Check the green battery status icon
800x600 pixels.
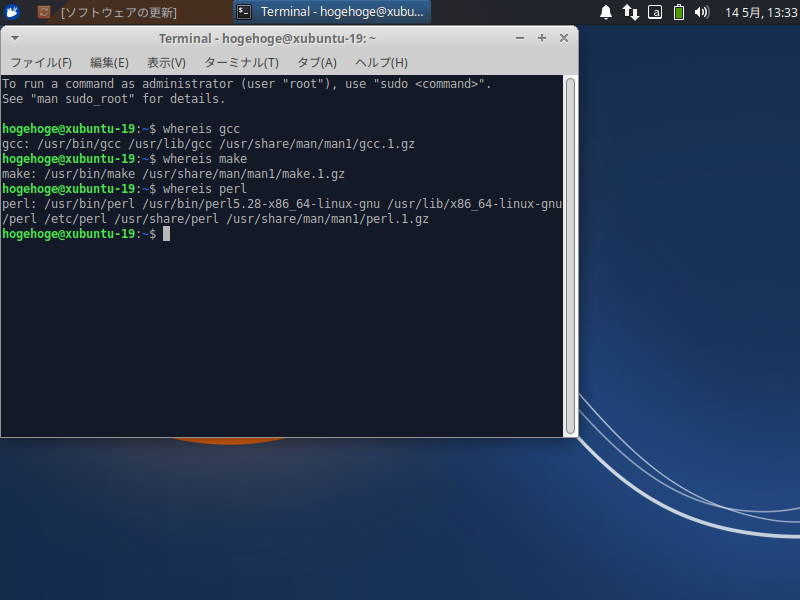(679, 12)
